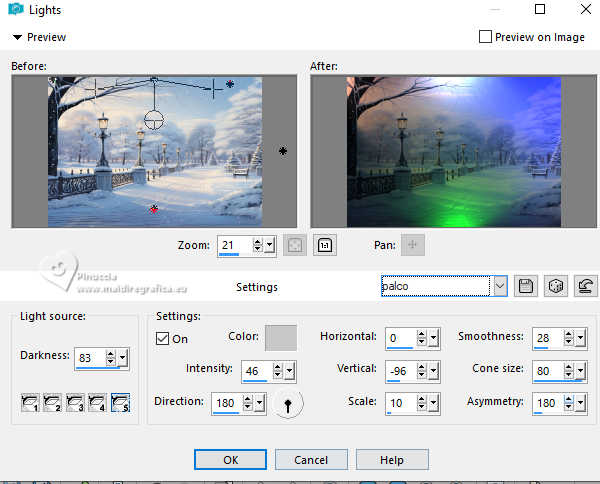Select the red light marker at bottom of Before
The image size is (600, 484).
(x=154, y=209)
